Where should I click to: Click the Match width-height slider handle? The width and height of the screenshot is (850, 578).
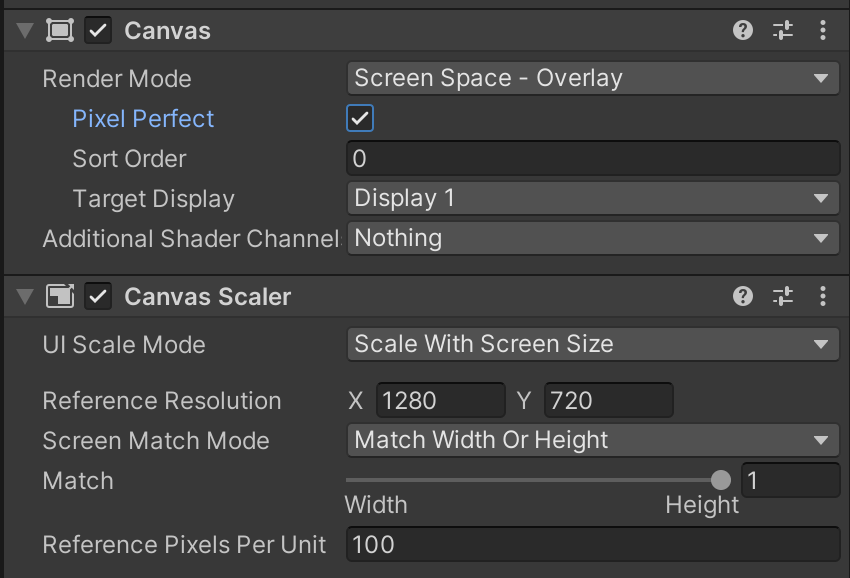tap(721, 480)
